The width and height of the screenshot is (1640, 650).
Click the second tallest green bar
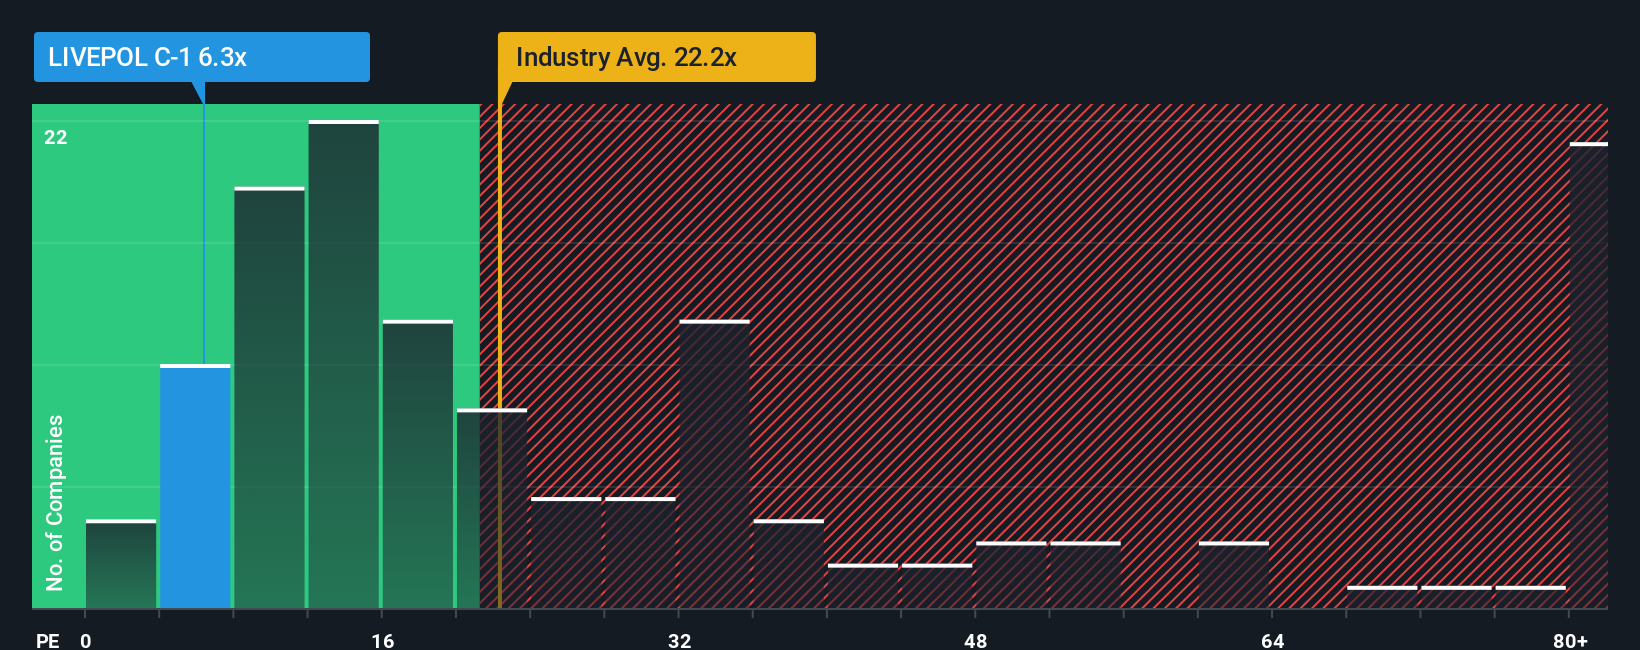coord(270,398)
